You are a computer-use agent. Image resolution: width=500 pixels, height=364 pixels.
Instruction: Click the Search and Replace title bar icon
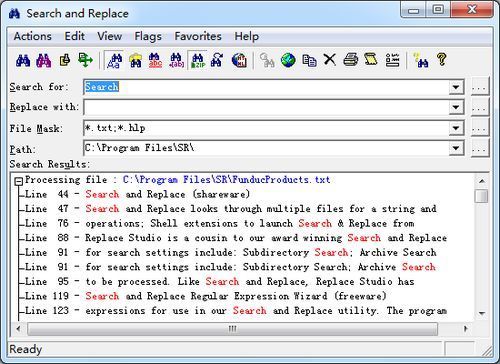pos(14,14)
